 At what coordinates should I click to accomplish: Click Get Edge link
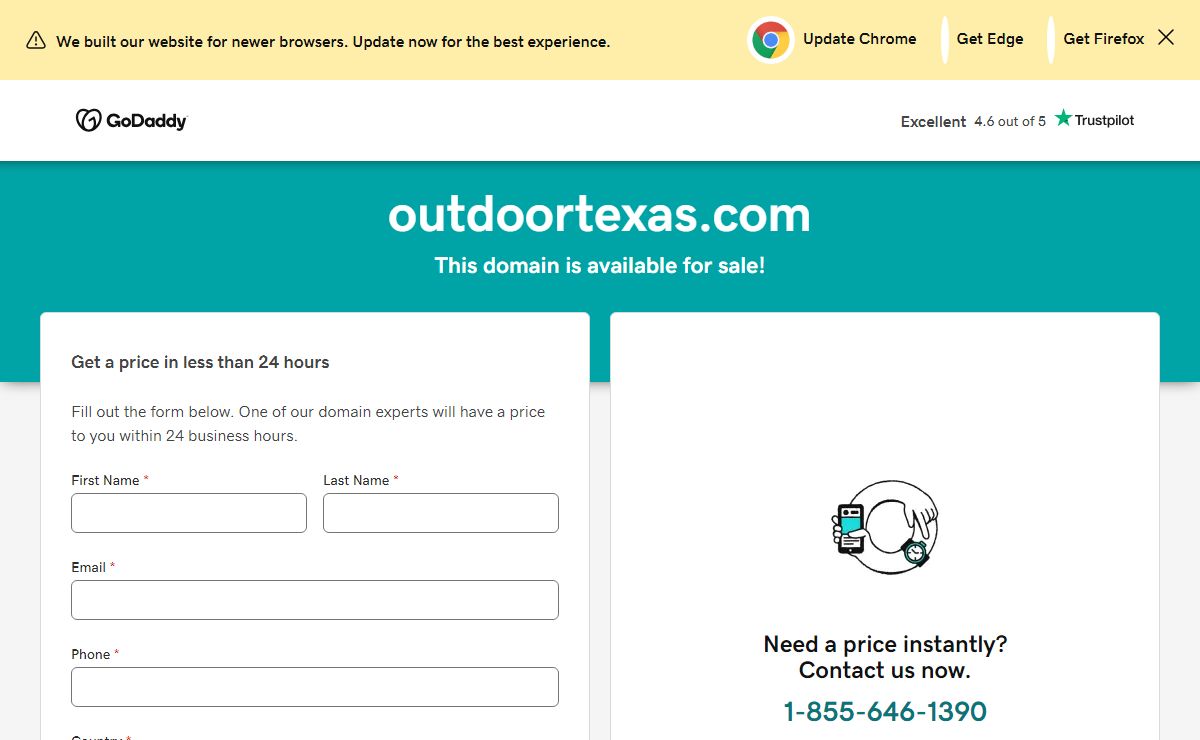click(990, 39)
